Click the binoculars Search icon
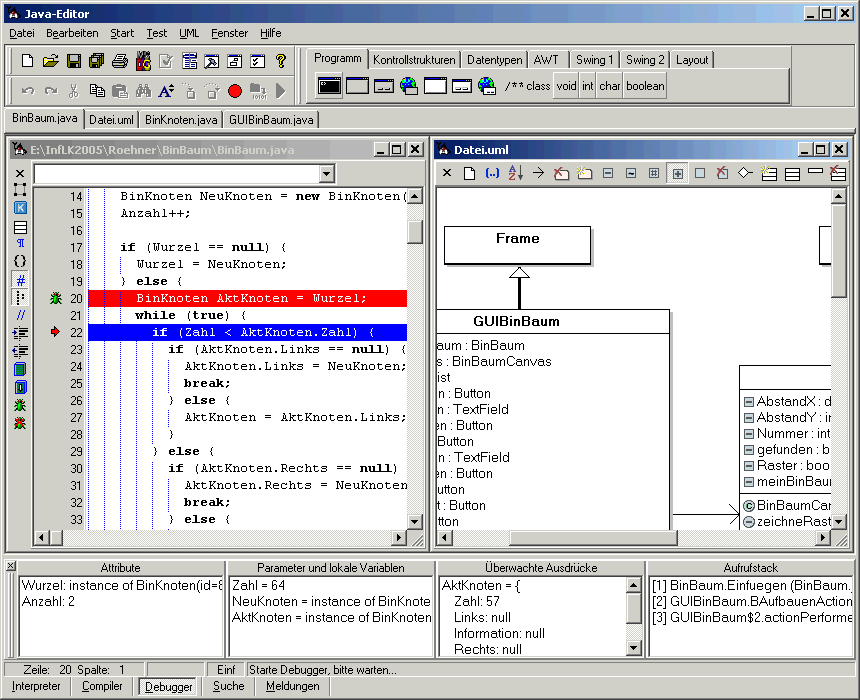This screenshot has height=700, width=860. (x=143, y=91)
